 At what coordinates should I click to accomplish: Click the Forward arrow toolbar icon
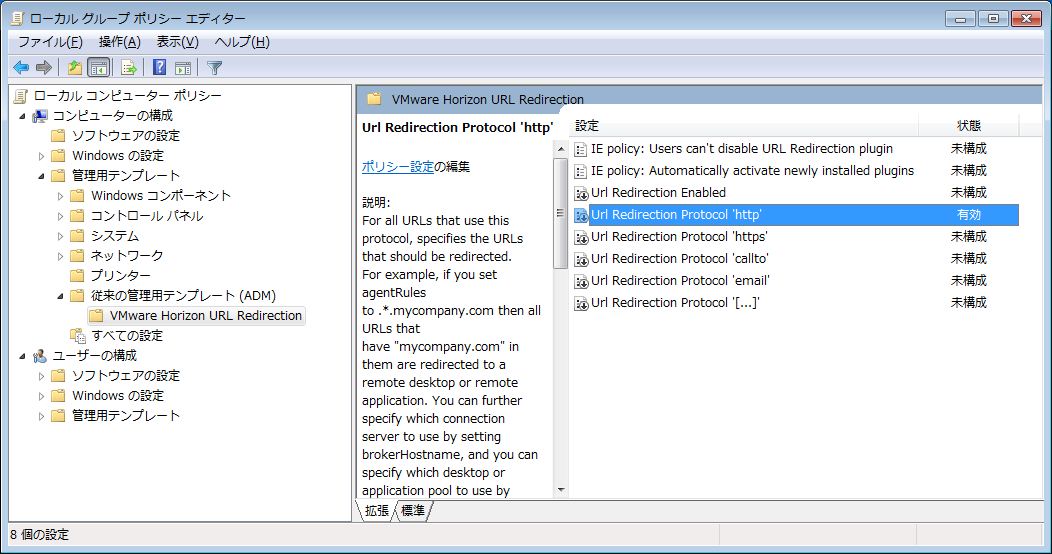(44, 67)
